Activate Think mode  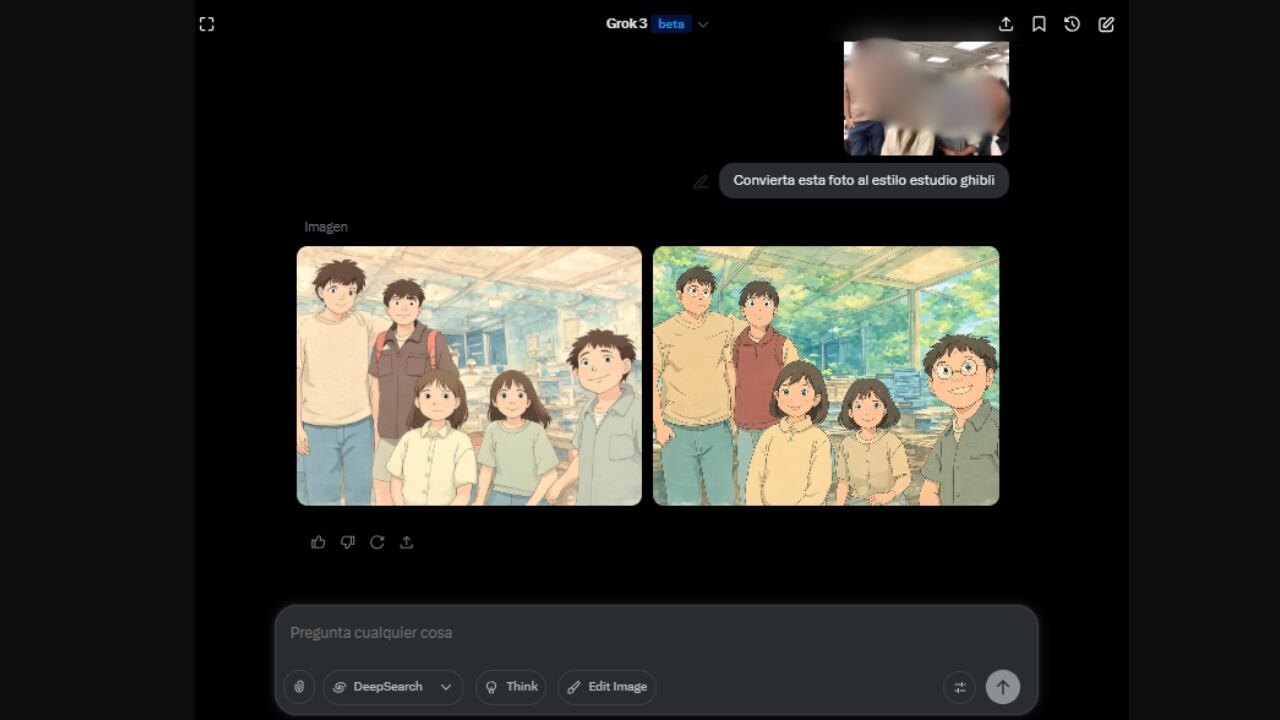(x=511, y=687)
